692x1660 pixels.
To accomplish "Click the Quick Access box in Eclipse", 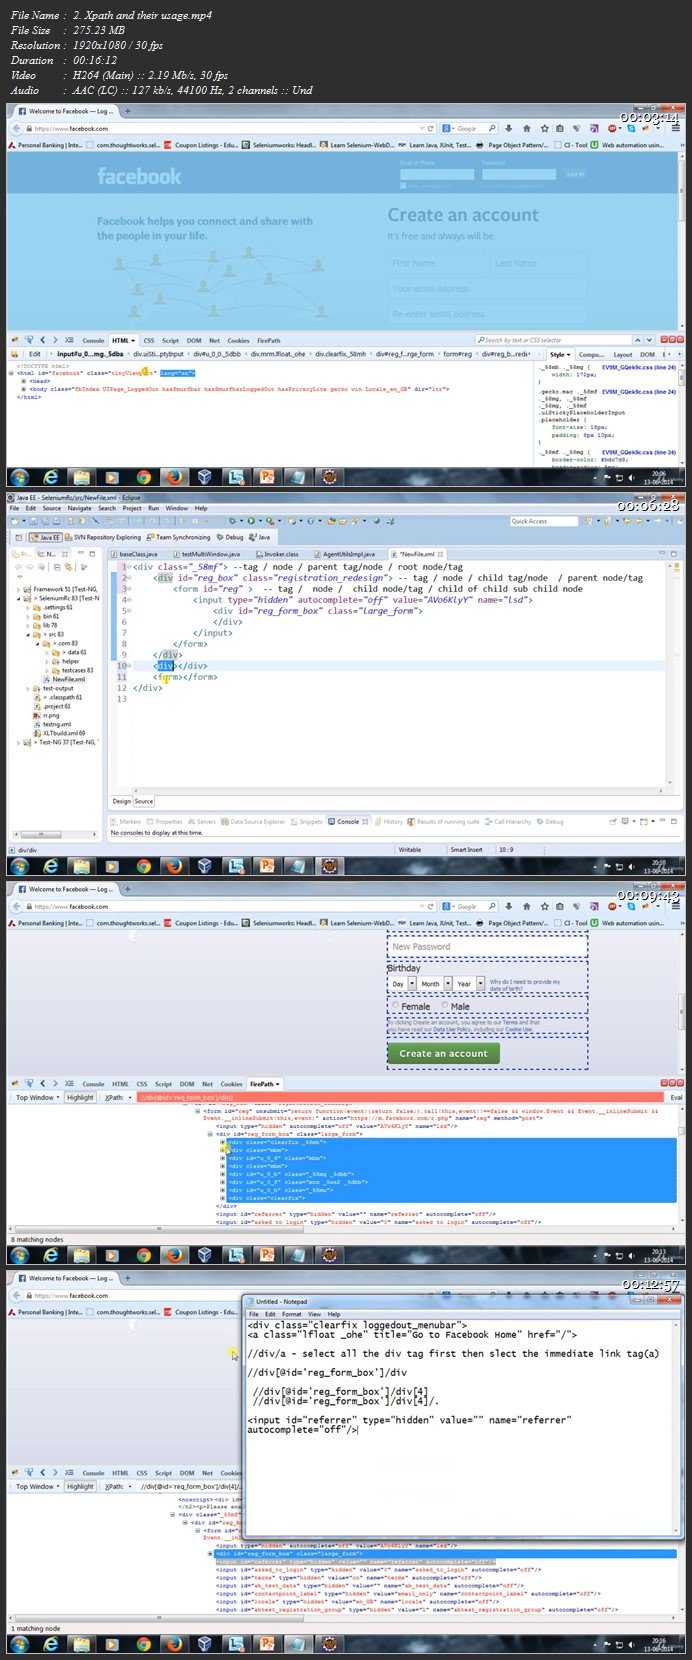I will [x=546, y=521].
